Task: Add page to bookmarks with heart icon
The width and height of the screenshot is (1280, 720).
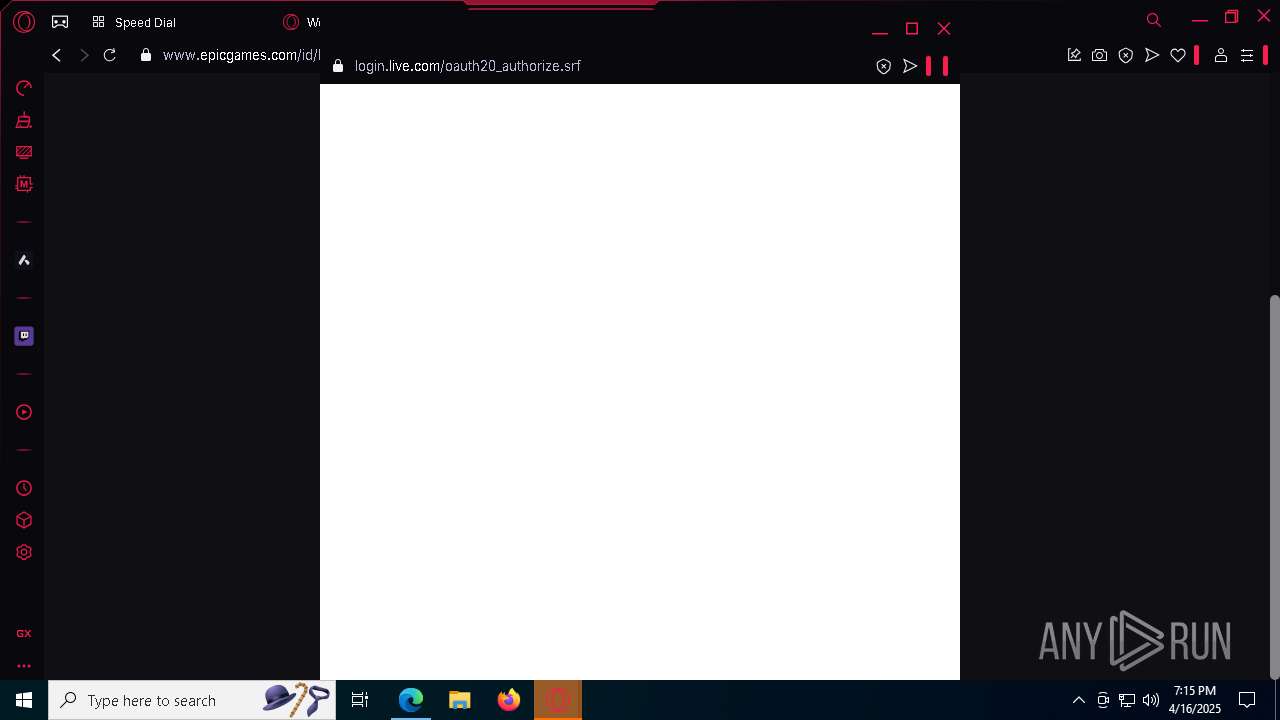Action: point(1178,55)
